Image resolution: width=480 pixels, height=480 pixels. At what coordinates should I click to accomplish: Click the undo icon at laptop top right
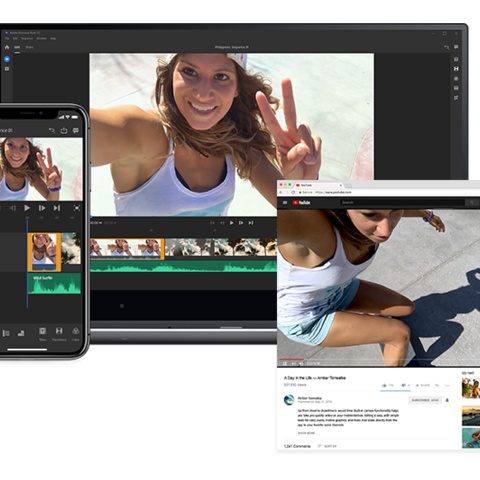tap(447, 47)
